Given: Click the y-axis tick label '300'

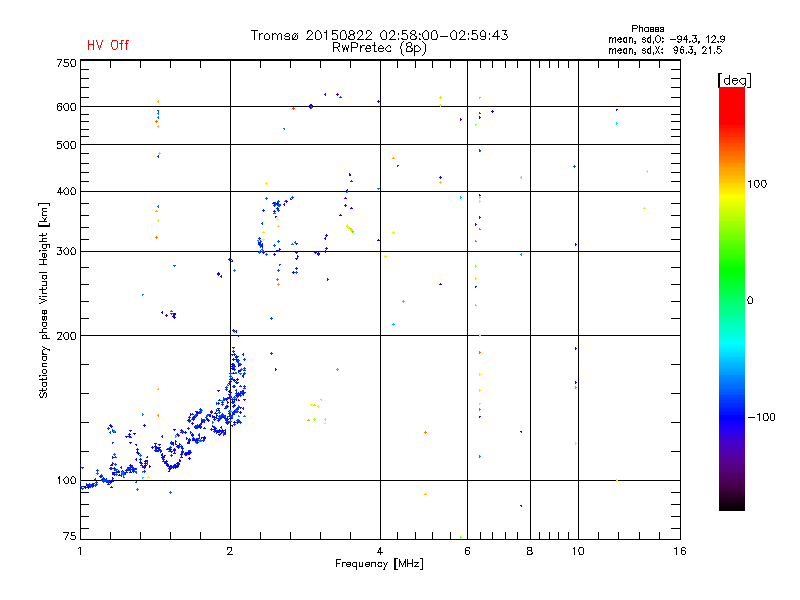Looking at the screenshot, I should pos(66,251).
